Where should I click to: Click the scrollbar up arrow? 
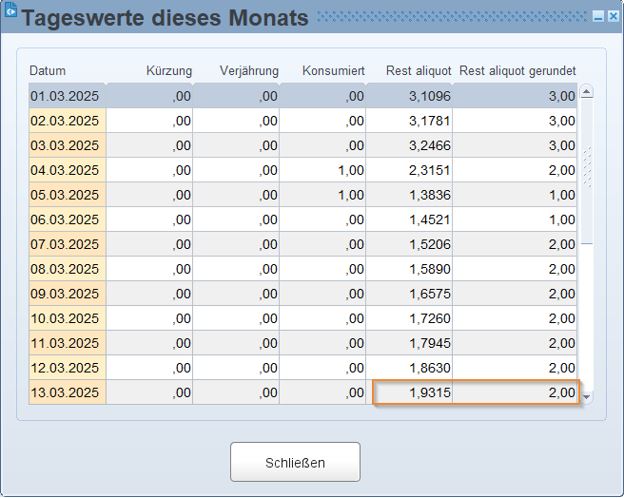click(587, 92)
